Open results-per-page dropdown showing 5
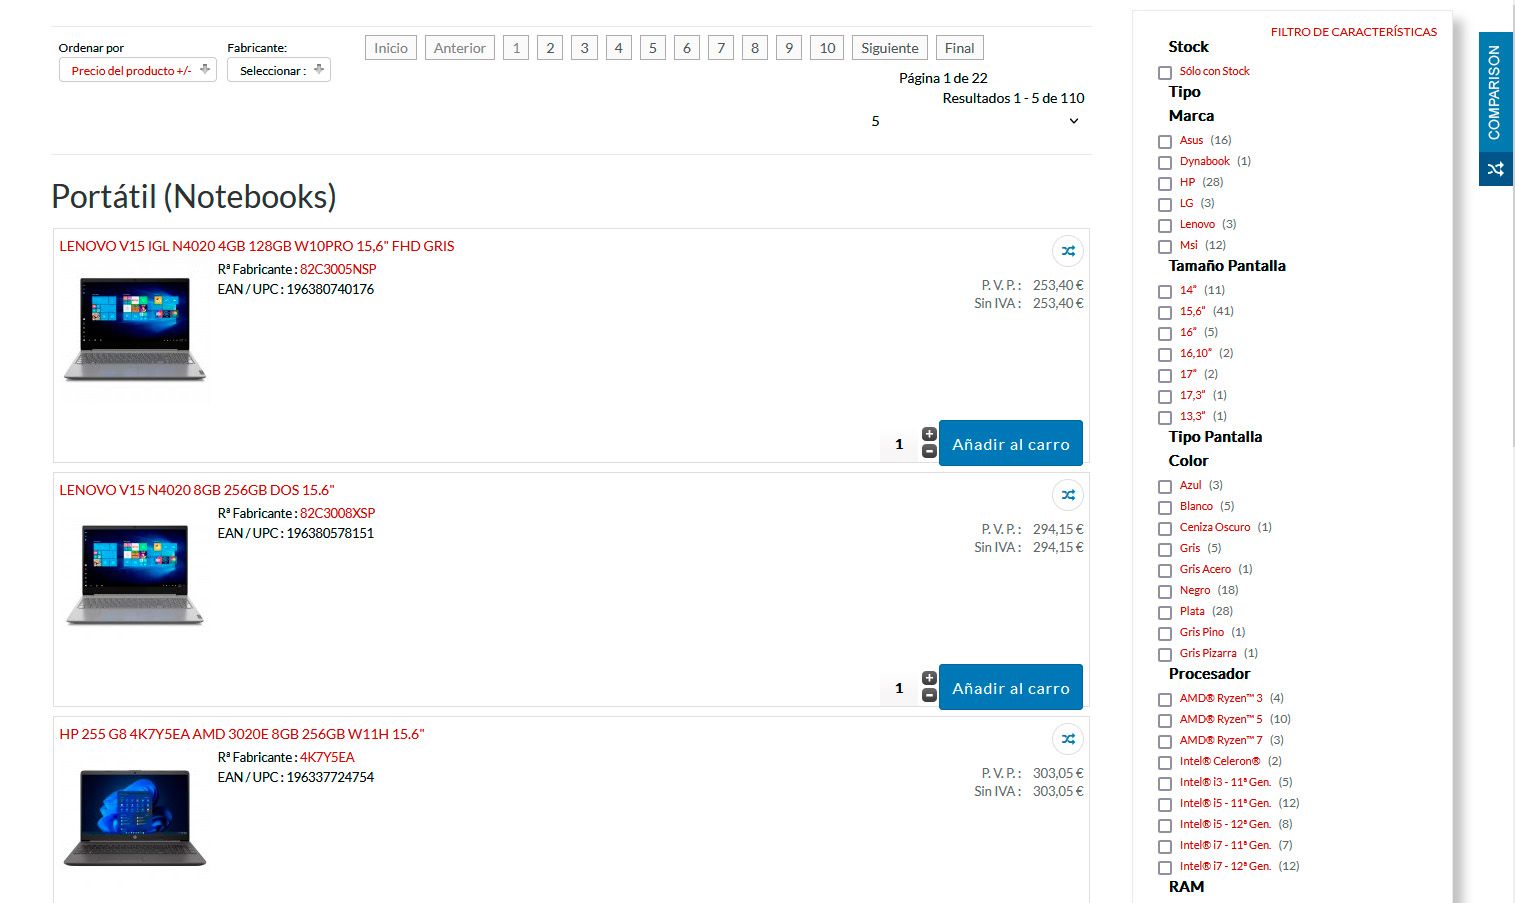This screenshot has width=1515, height=903. (974, 121)
